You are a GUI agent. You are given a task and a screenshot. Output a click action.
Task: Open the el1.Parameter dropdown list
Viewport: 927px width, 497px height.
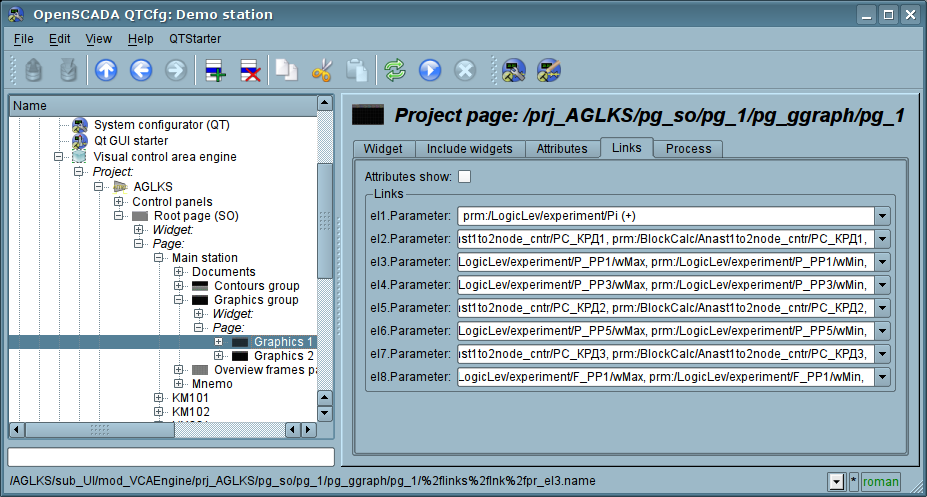tap(882, 215)
